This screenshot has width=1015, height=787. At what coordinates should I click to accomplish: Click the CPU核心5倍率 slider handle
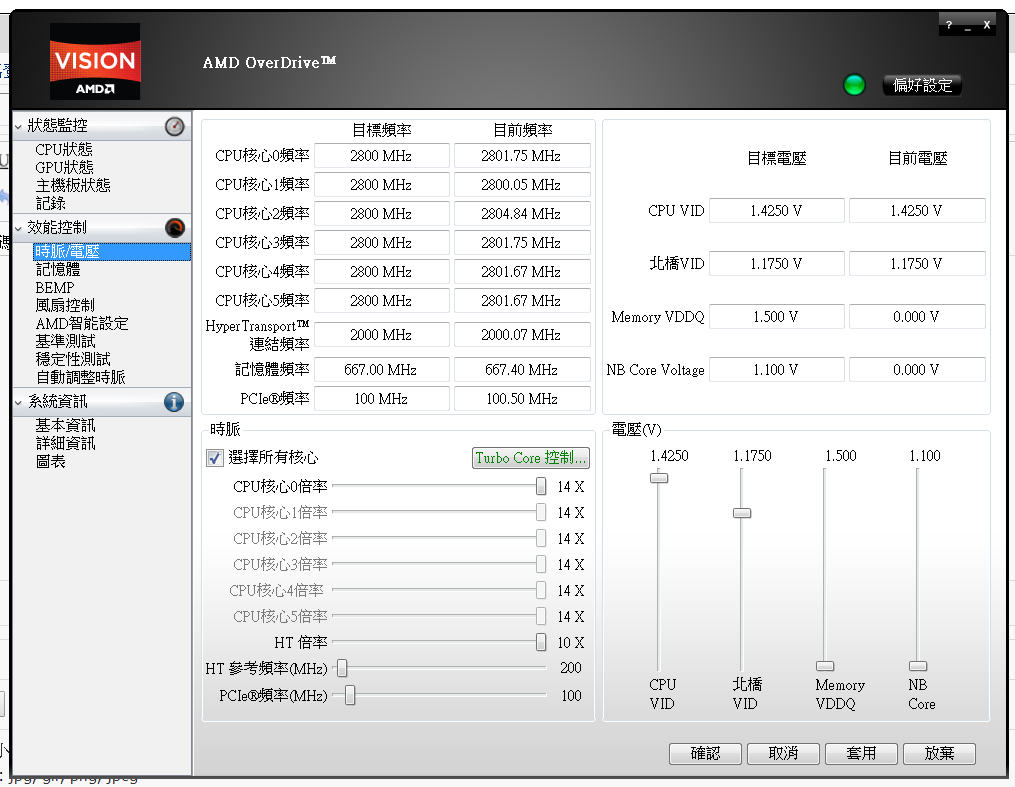click(541, 616)
